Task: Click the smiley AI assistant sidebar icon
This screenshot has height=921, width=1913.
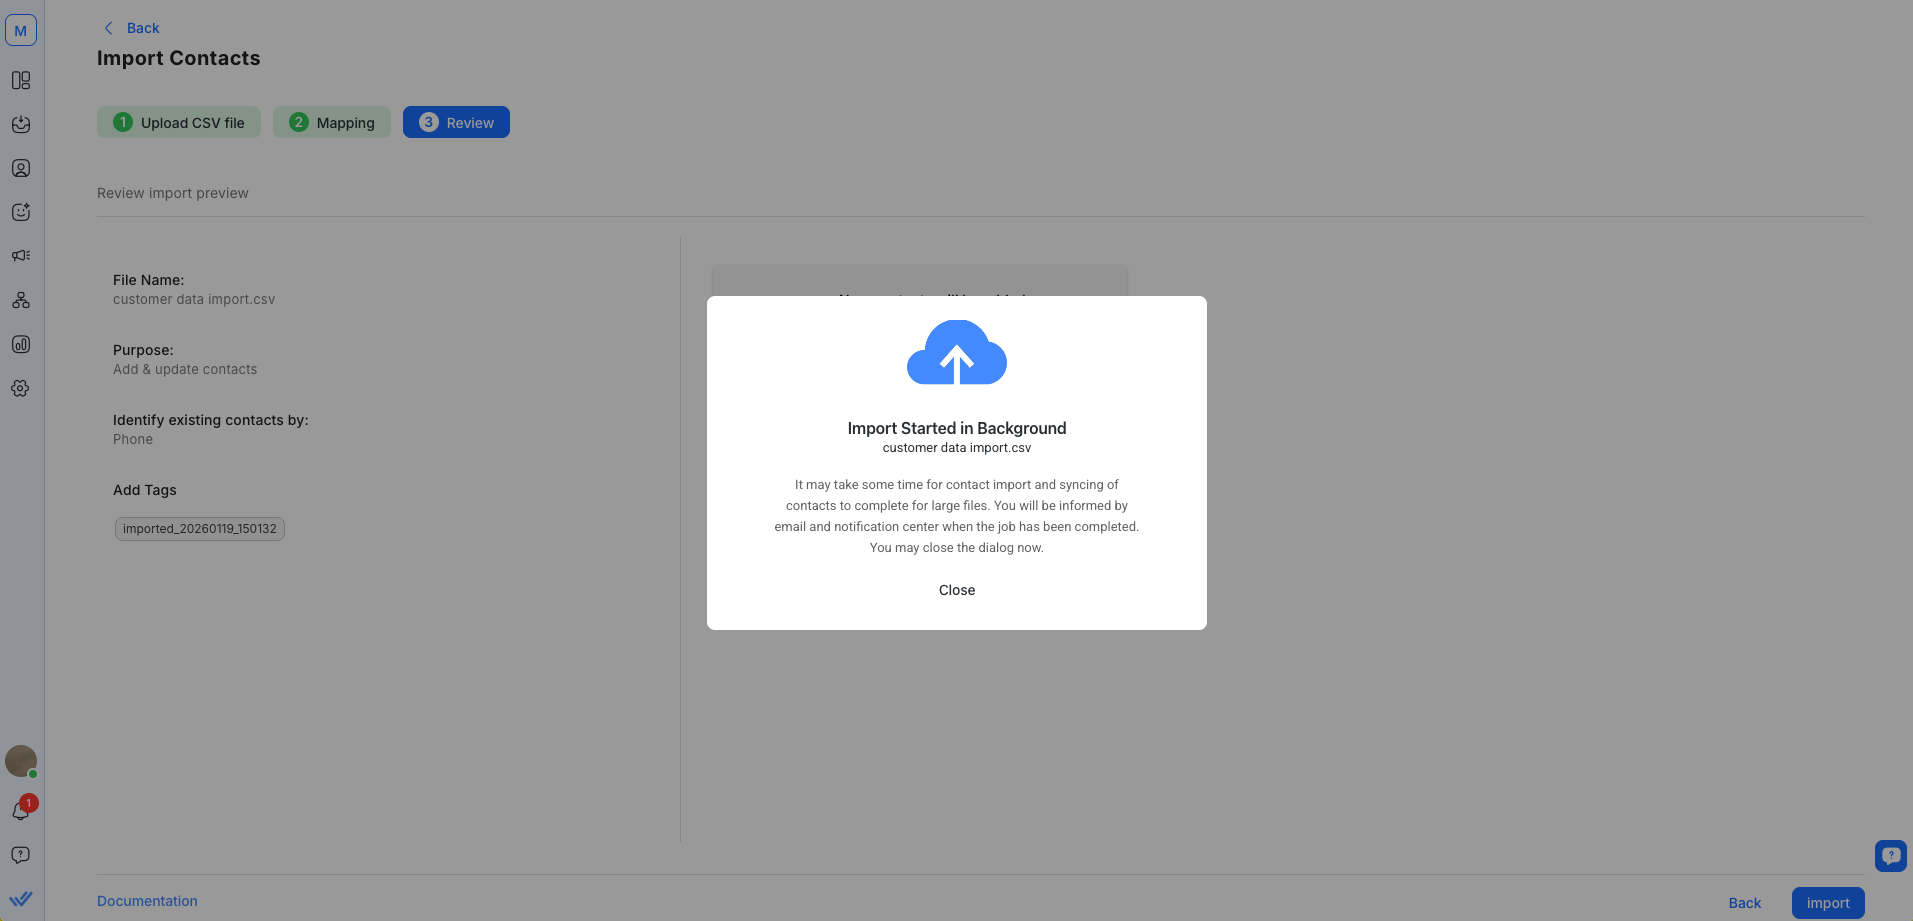Action: click(x=21, y=212)
